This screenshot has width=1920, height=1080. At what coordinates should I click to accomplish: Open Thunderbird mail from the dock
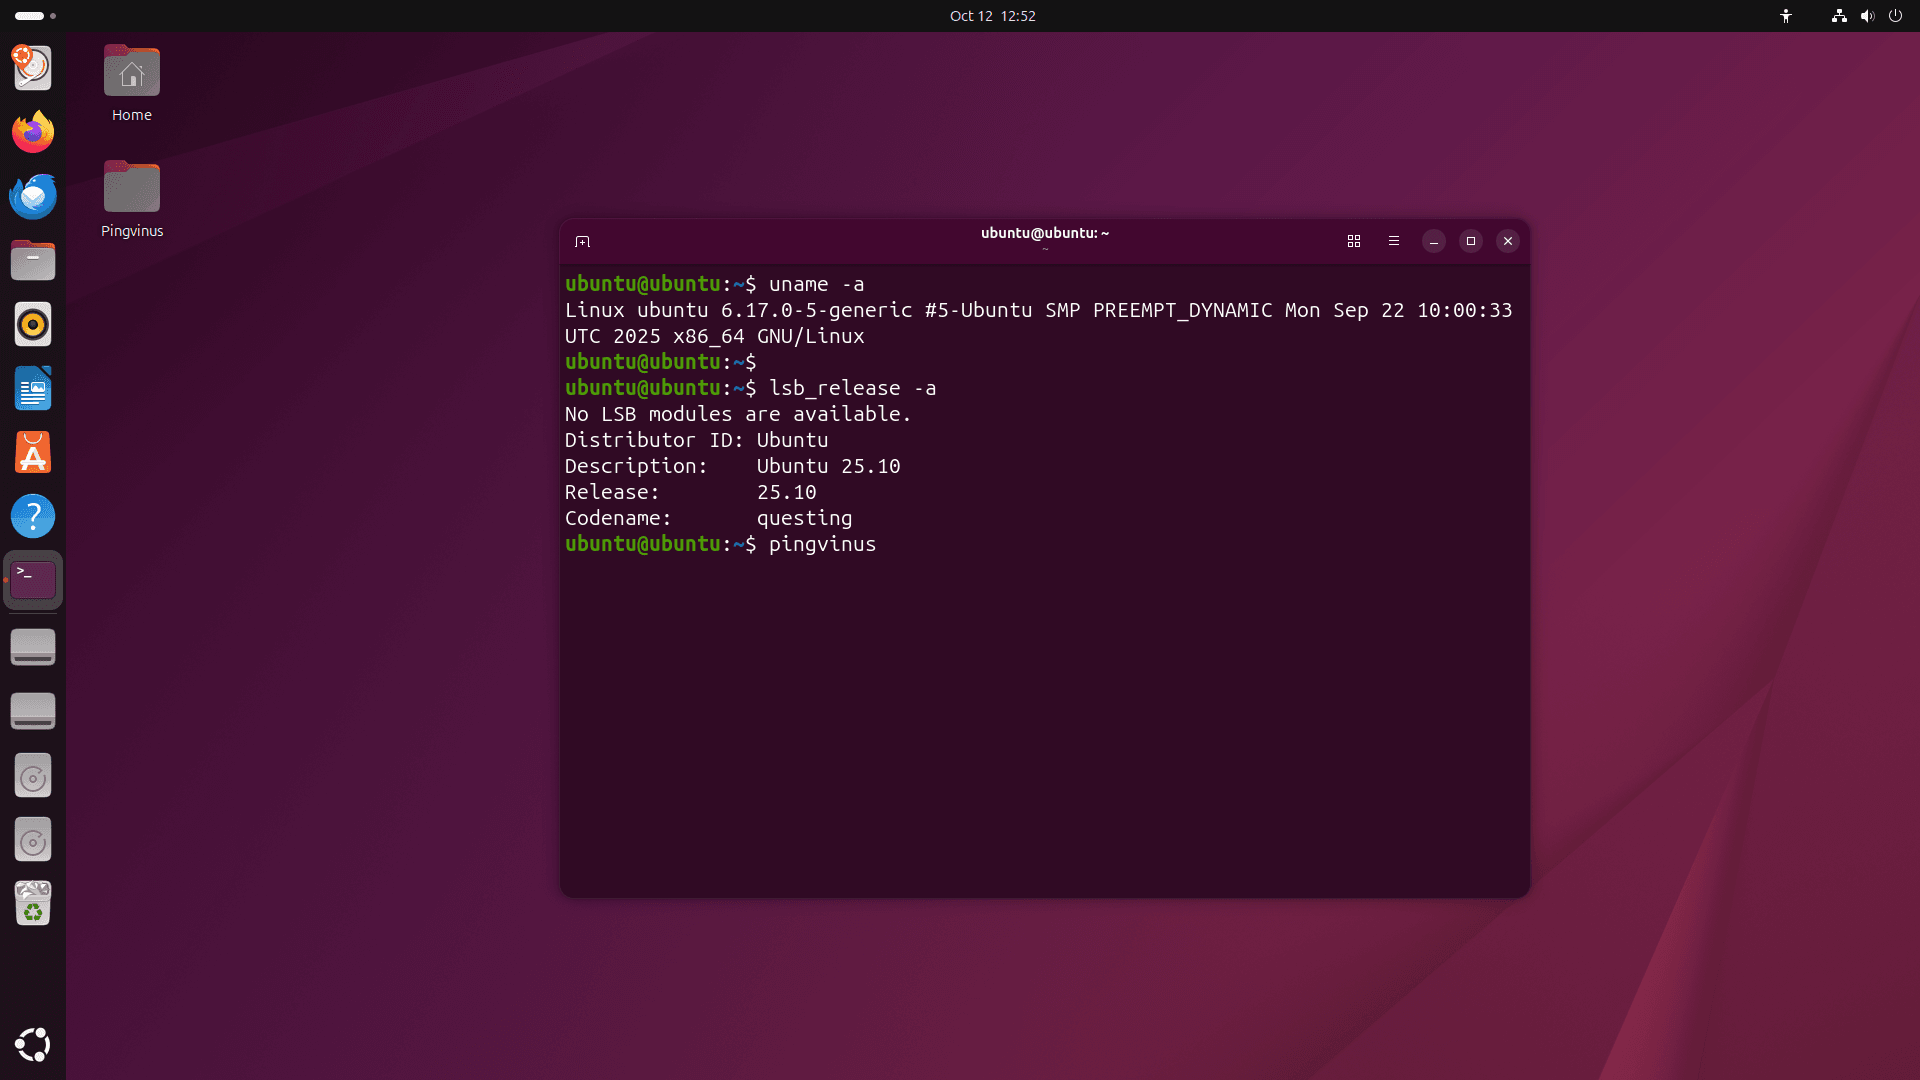tap(33, 196)
